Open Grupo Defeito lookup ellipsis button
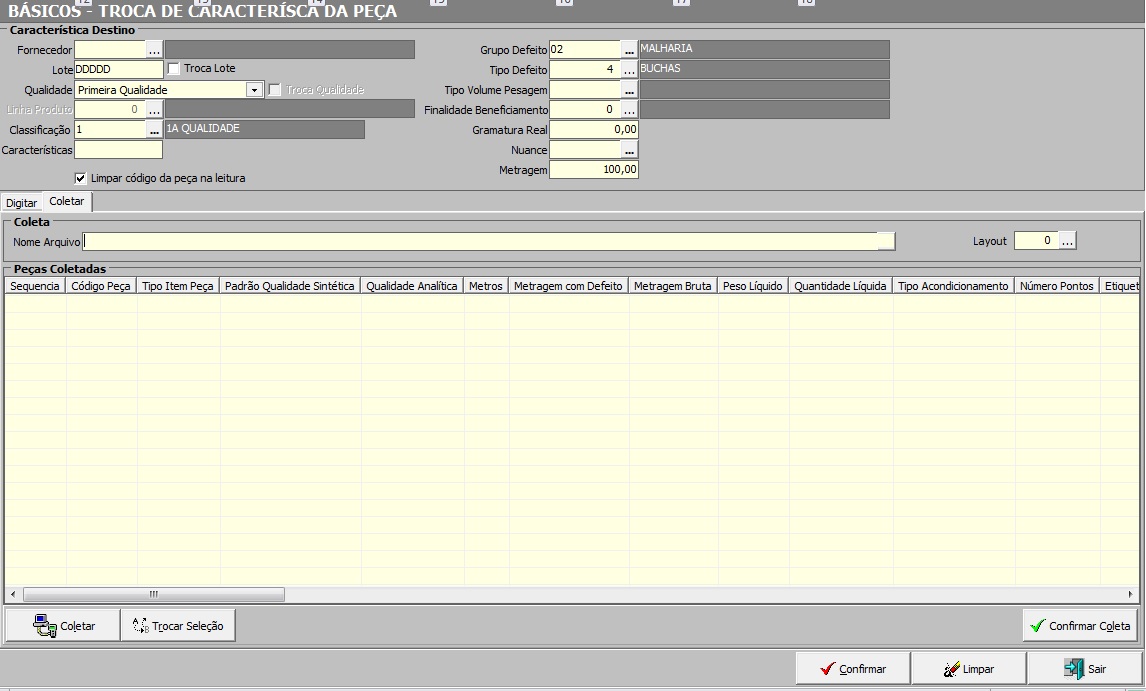The width and height of the screenshot is (1146, 691). click(x=629, y=49)
